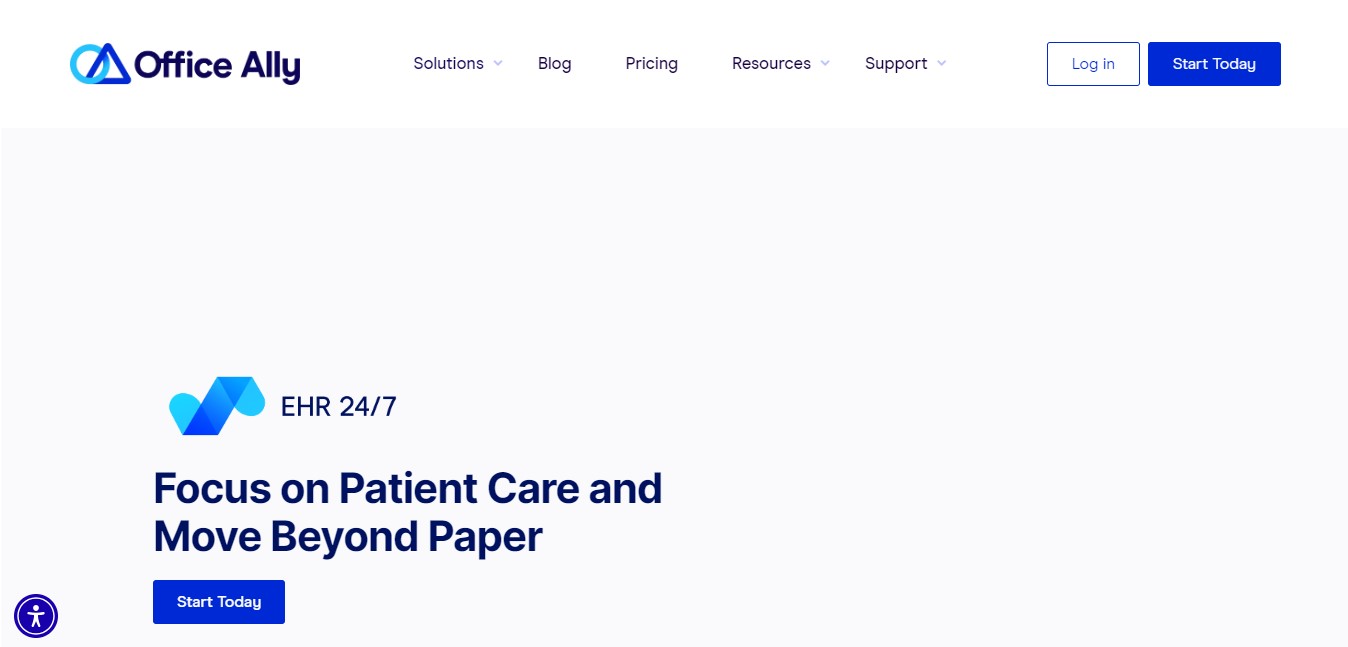Open the Pricing page
This screenshot has height=647, width=1348.
click(x=652, y=63)
